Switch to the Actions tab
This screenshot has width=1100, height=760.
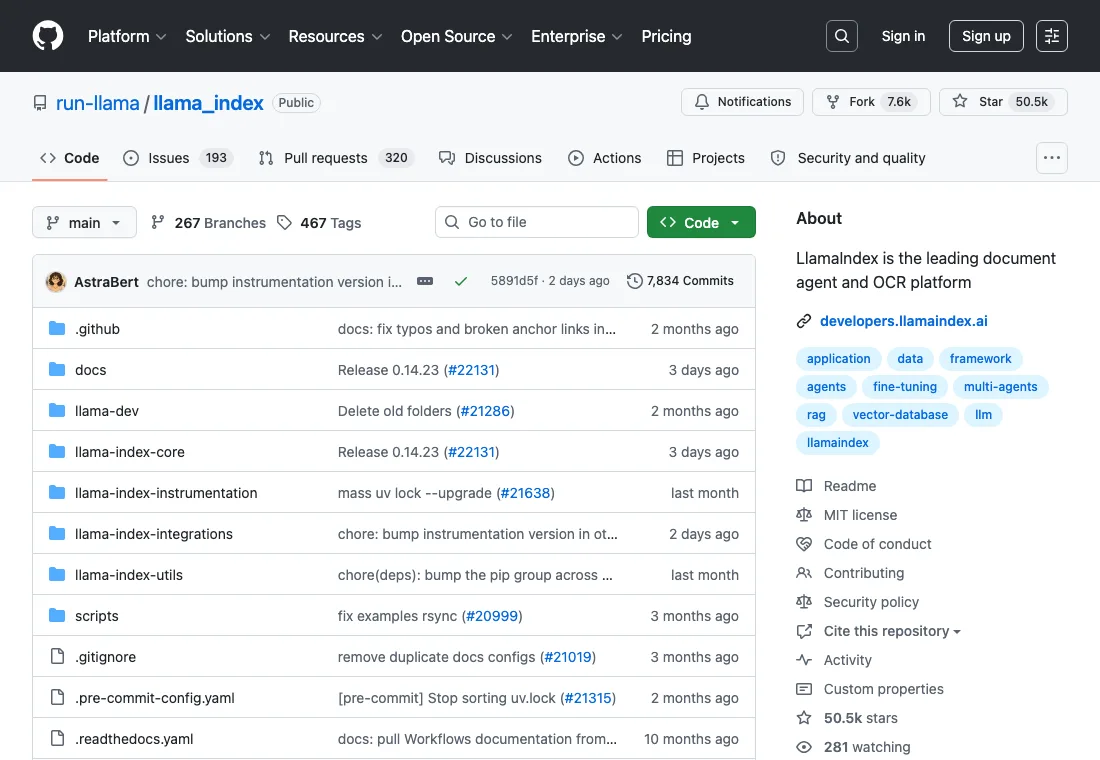click(604, 158)
